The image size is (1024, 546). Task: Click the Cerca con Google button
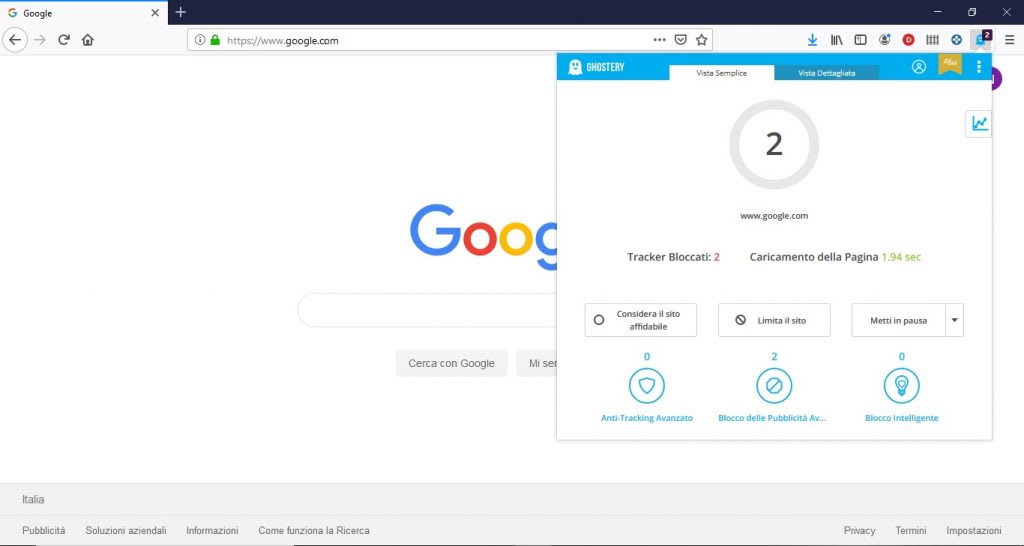[451, 363]
